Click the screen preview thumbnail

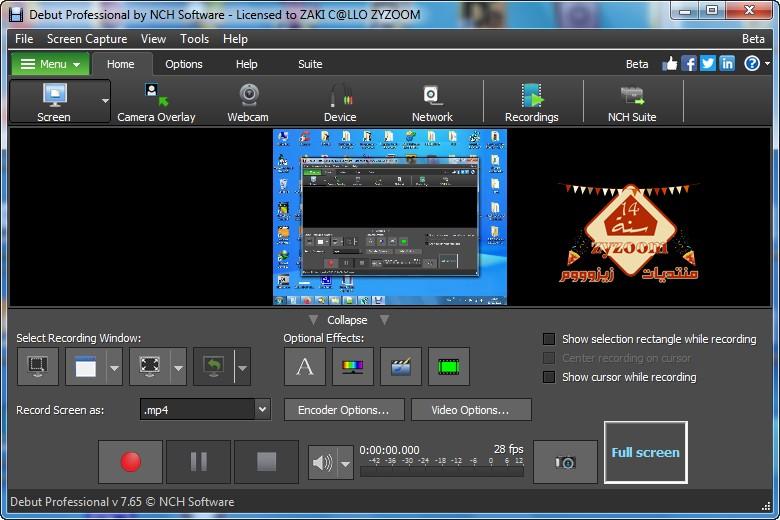(390, 216)
